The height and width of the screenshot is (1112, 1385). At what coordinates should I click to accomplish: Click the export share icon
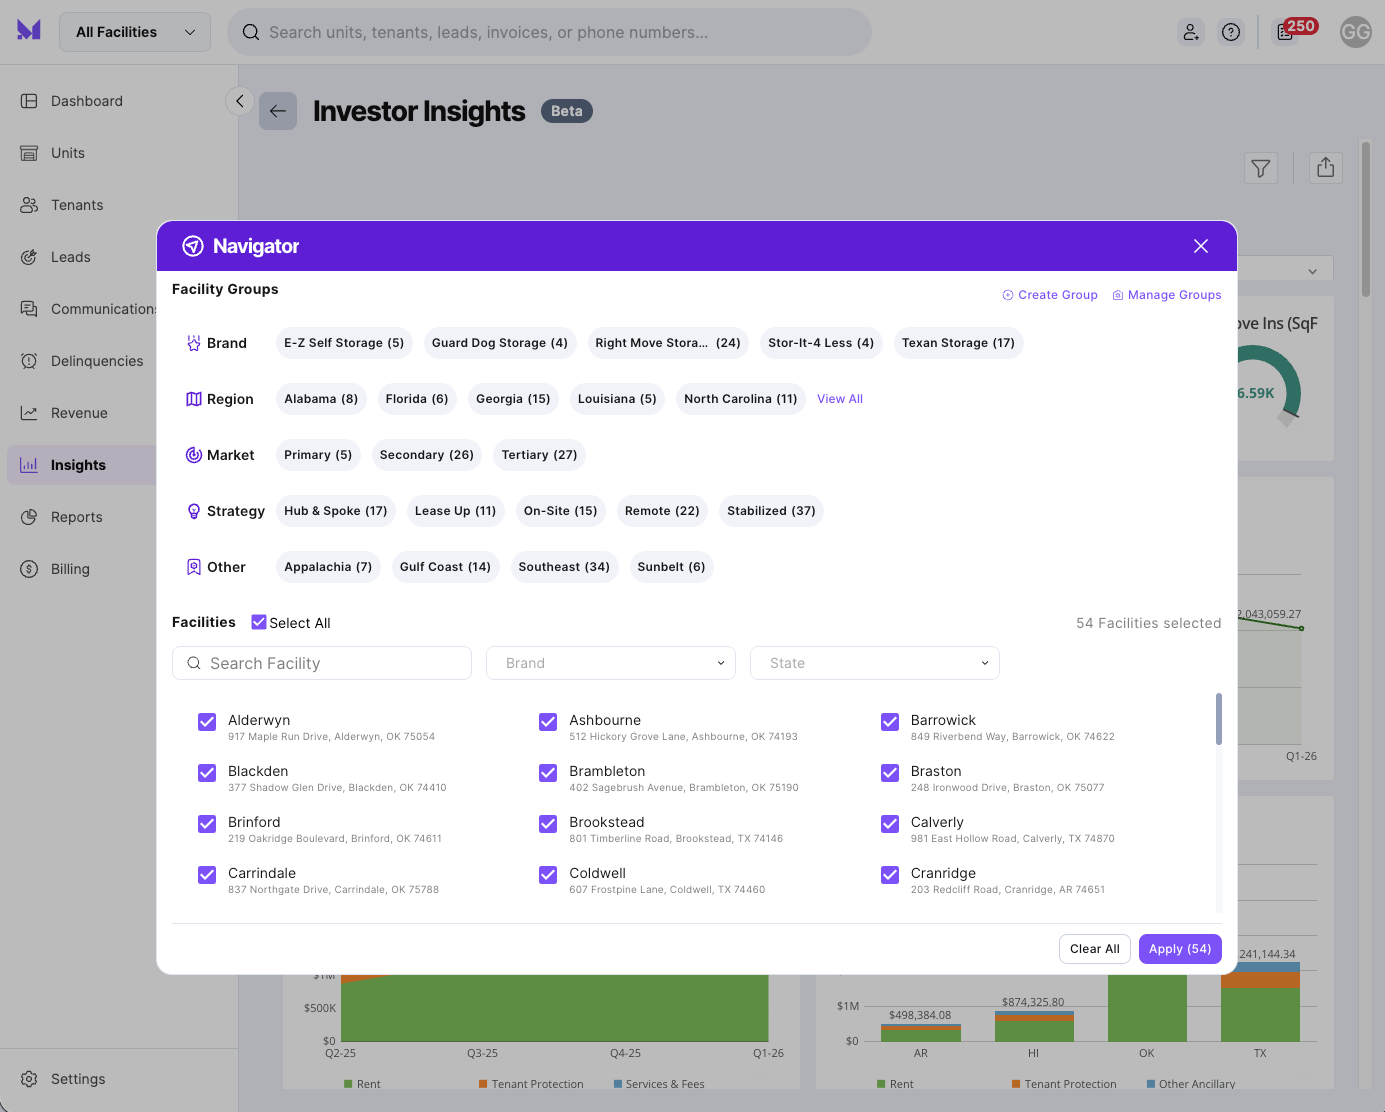(1325, 168)
